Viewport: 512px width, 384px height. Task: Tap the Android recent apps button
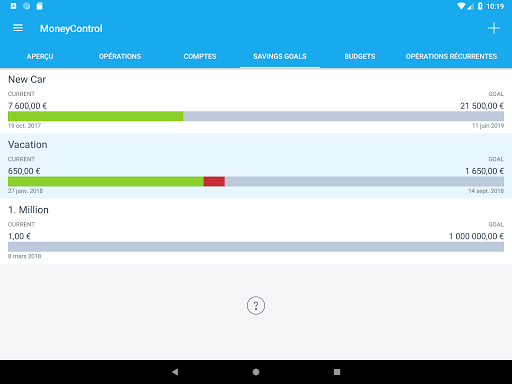tap(337, 372)
